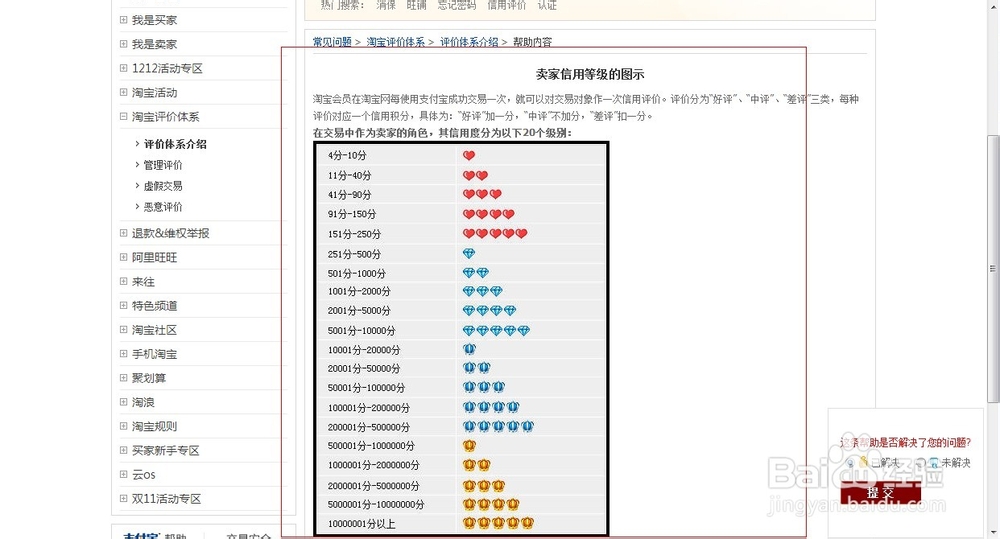Click the scrollbar down arrow

[993, 532]
